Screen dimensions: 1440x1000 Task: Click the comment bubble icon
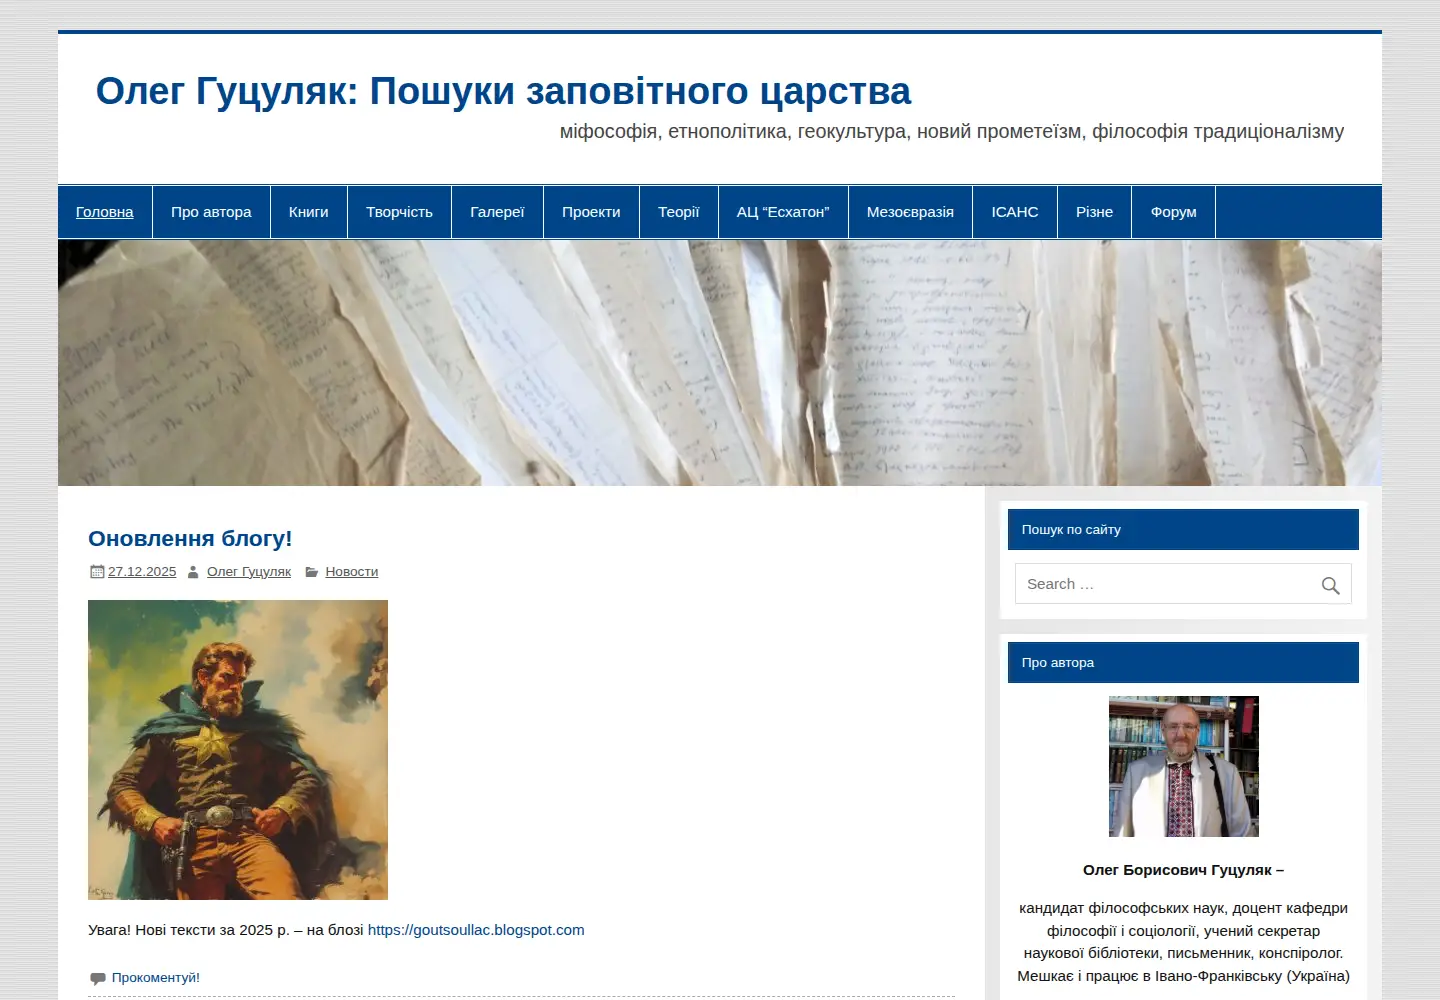pos(98,978)
